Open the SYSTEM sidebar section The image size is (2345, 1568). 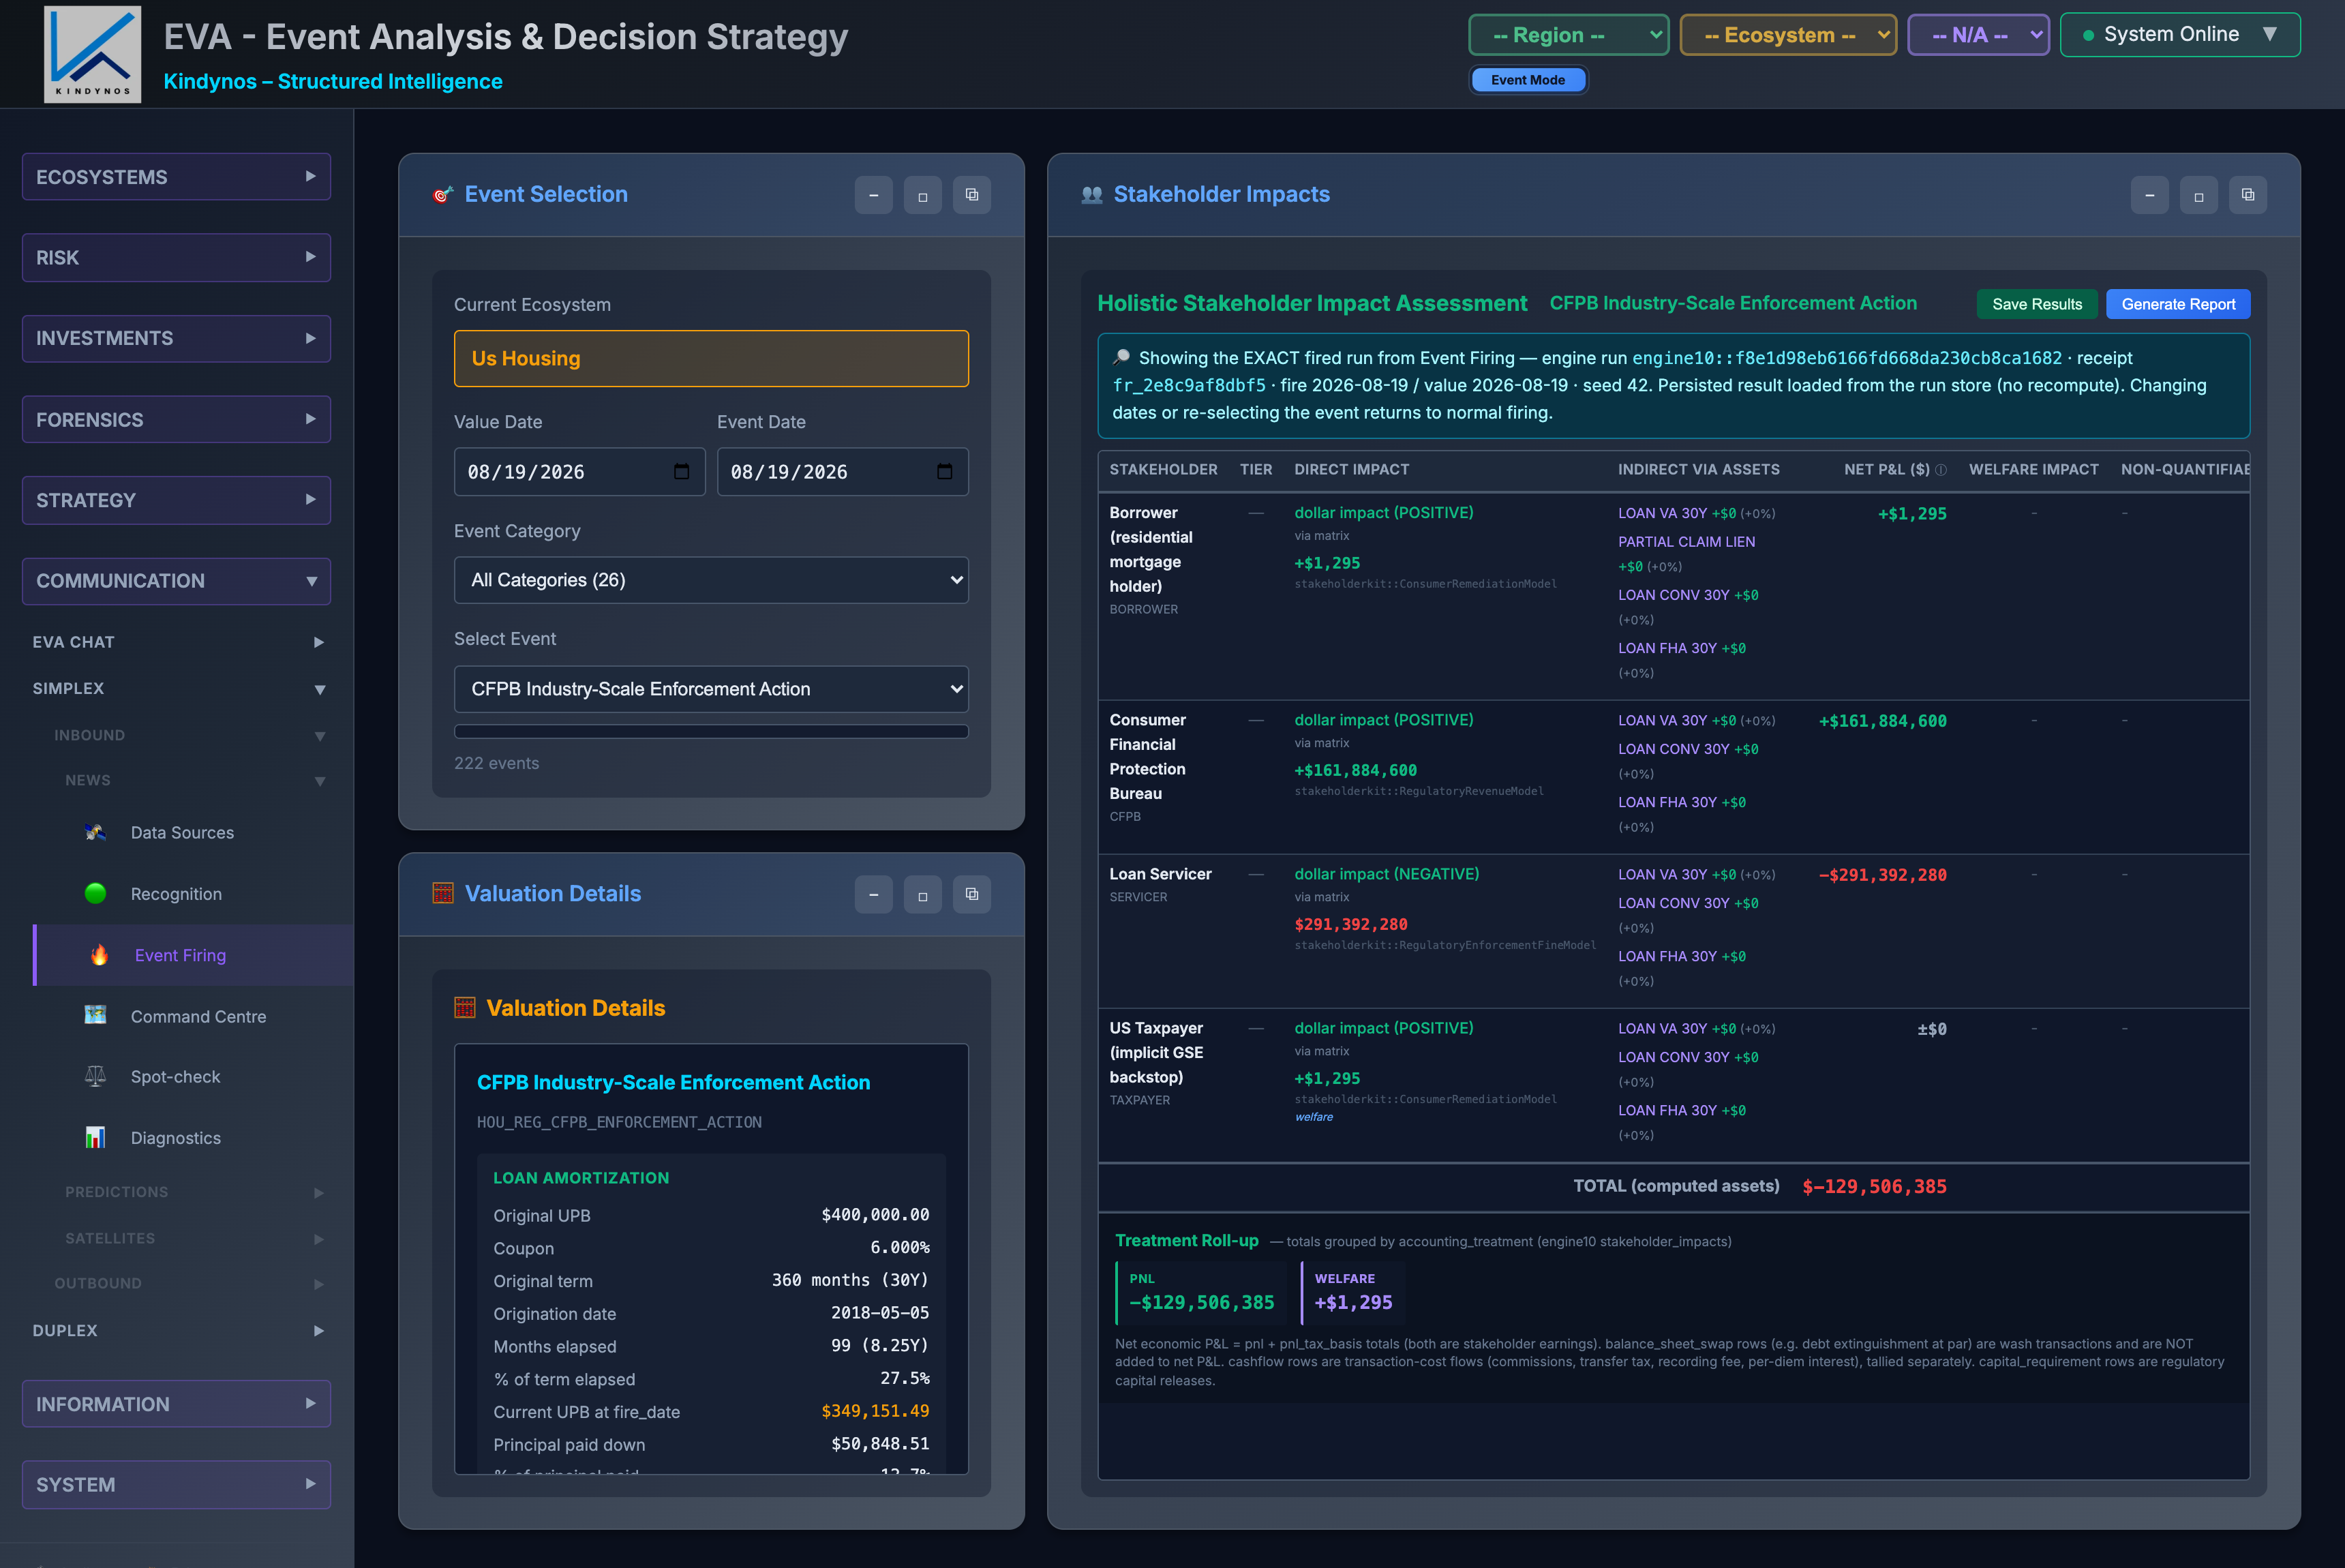coord(176,1485)
